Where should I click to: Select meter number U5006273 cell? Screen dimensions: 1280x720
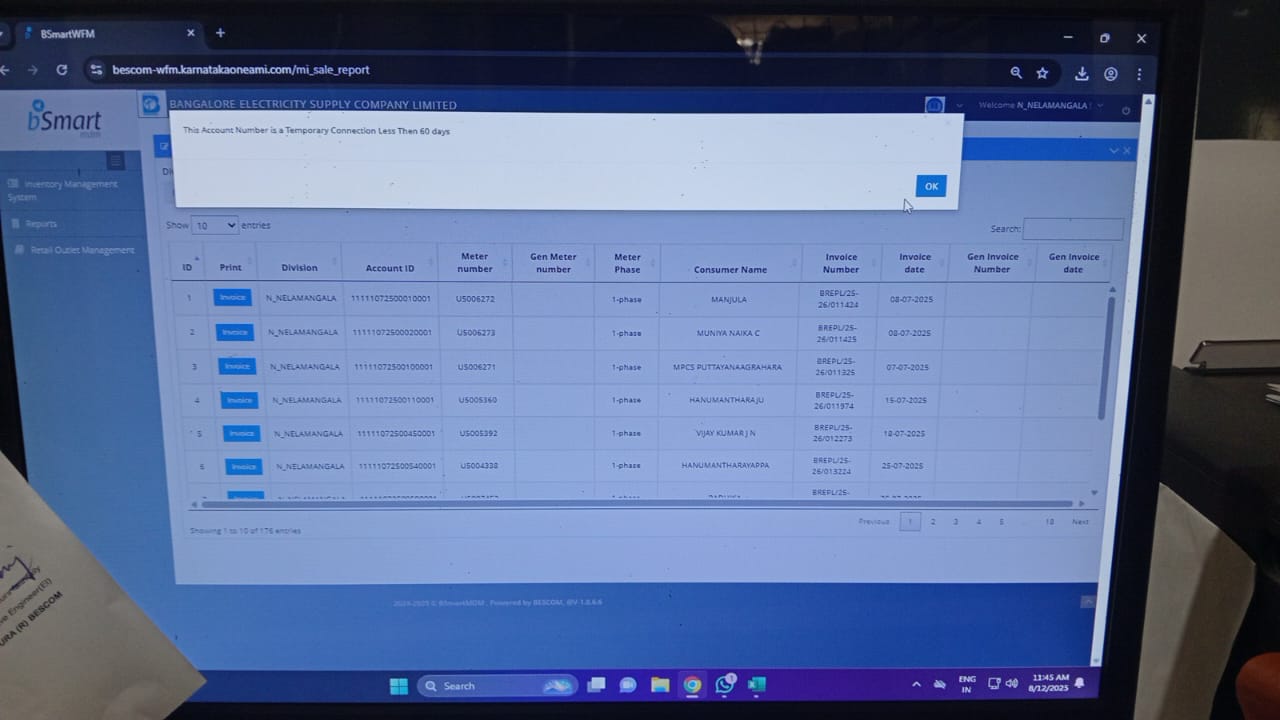[476, 333]
